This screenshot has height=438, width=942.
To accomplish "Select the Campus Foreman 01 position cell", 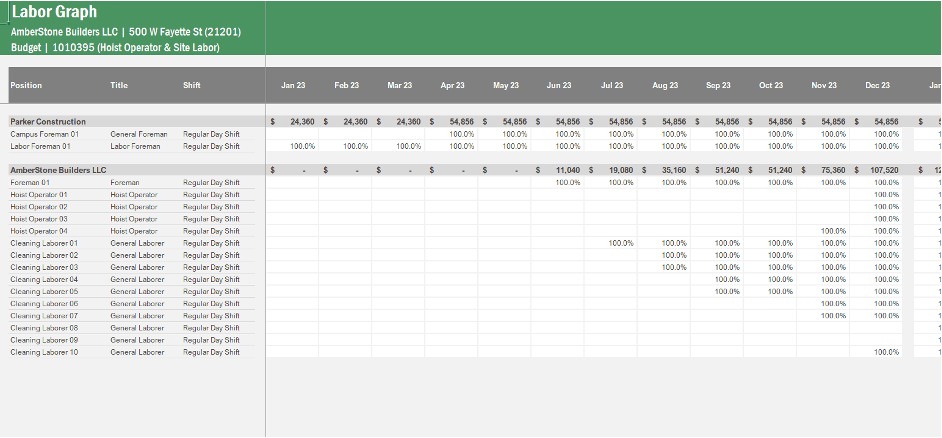I will tap(44, 134).
